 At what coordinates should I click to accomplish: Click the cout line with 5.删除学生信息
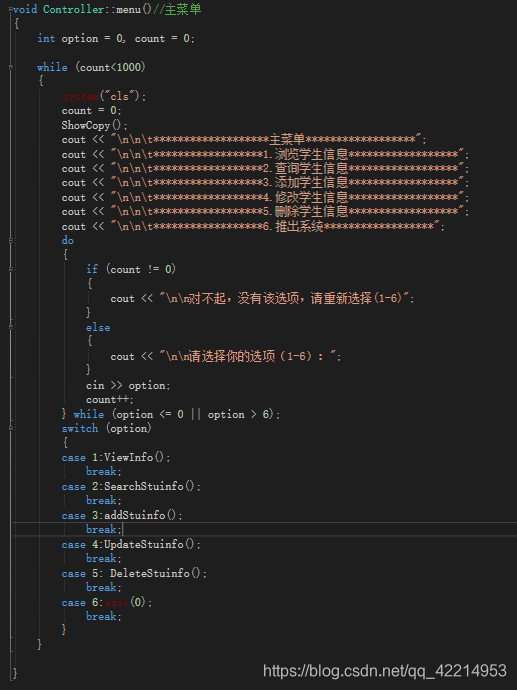[265, 212]
